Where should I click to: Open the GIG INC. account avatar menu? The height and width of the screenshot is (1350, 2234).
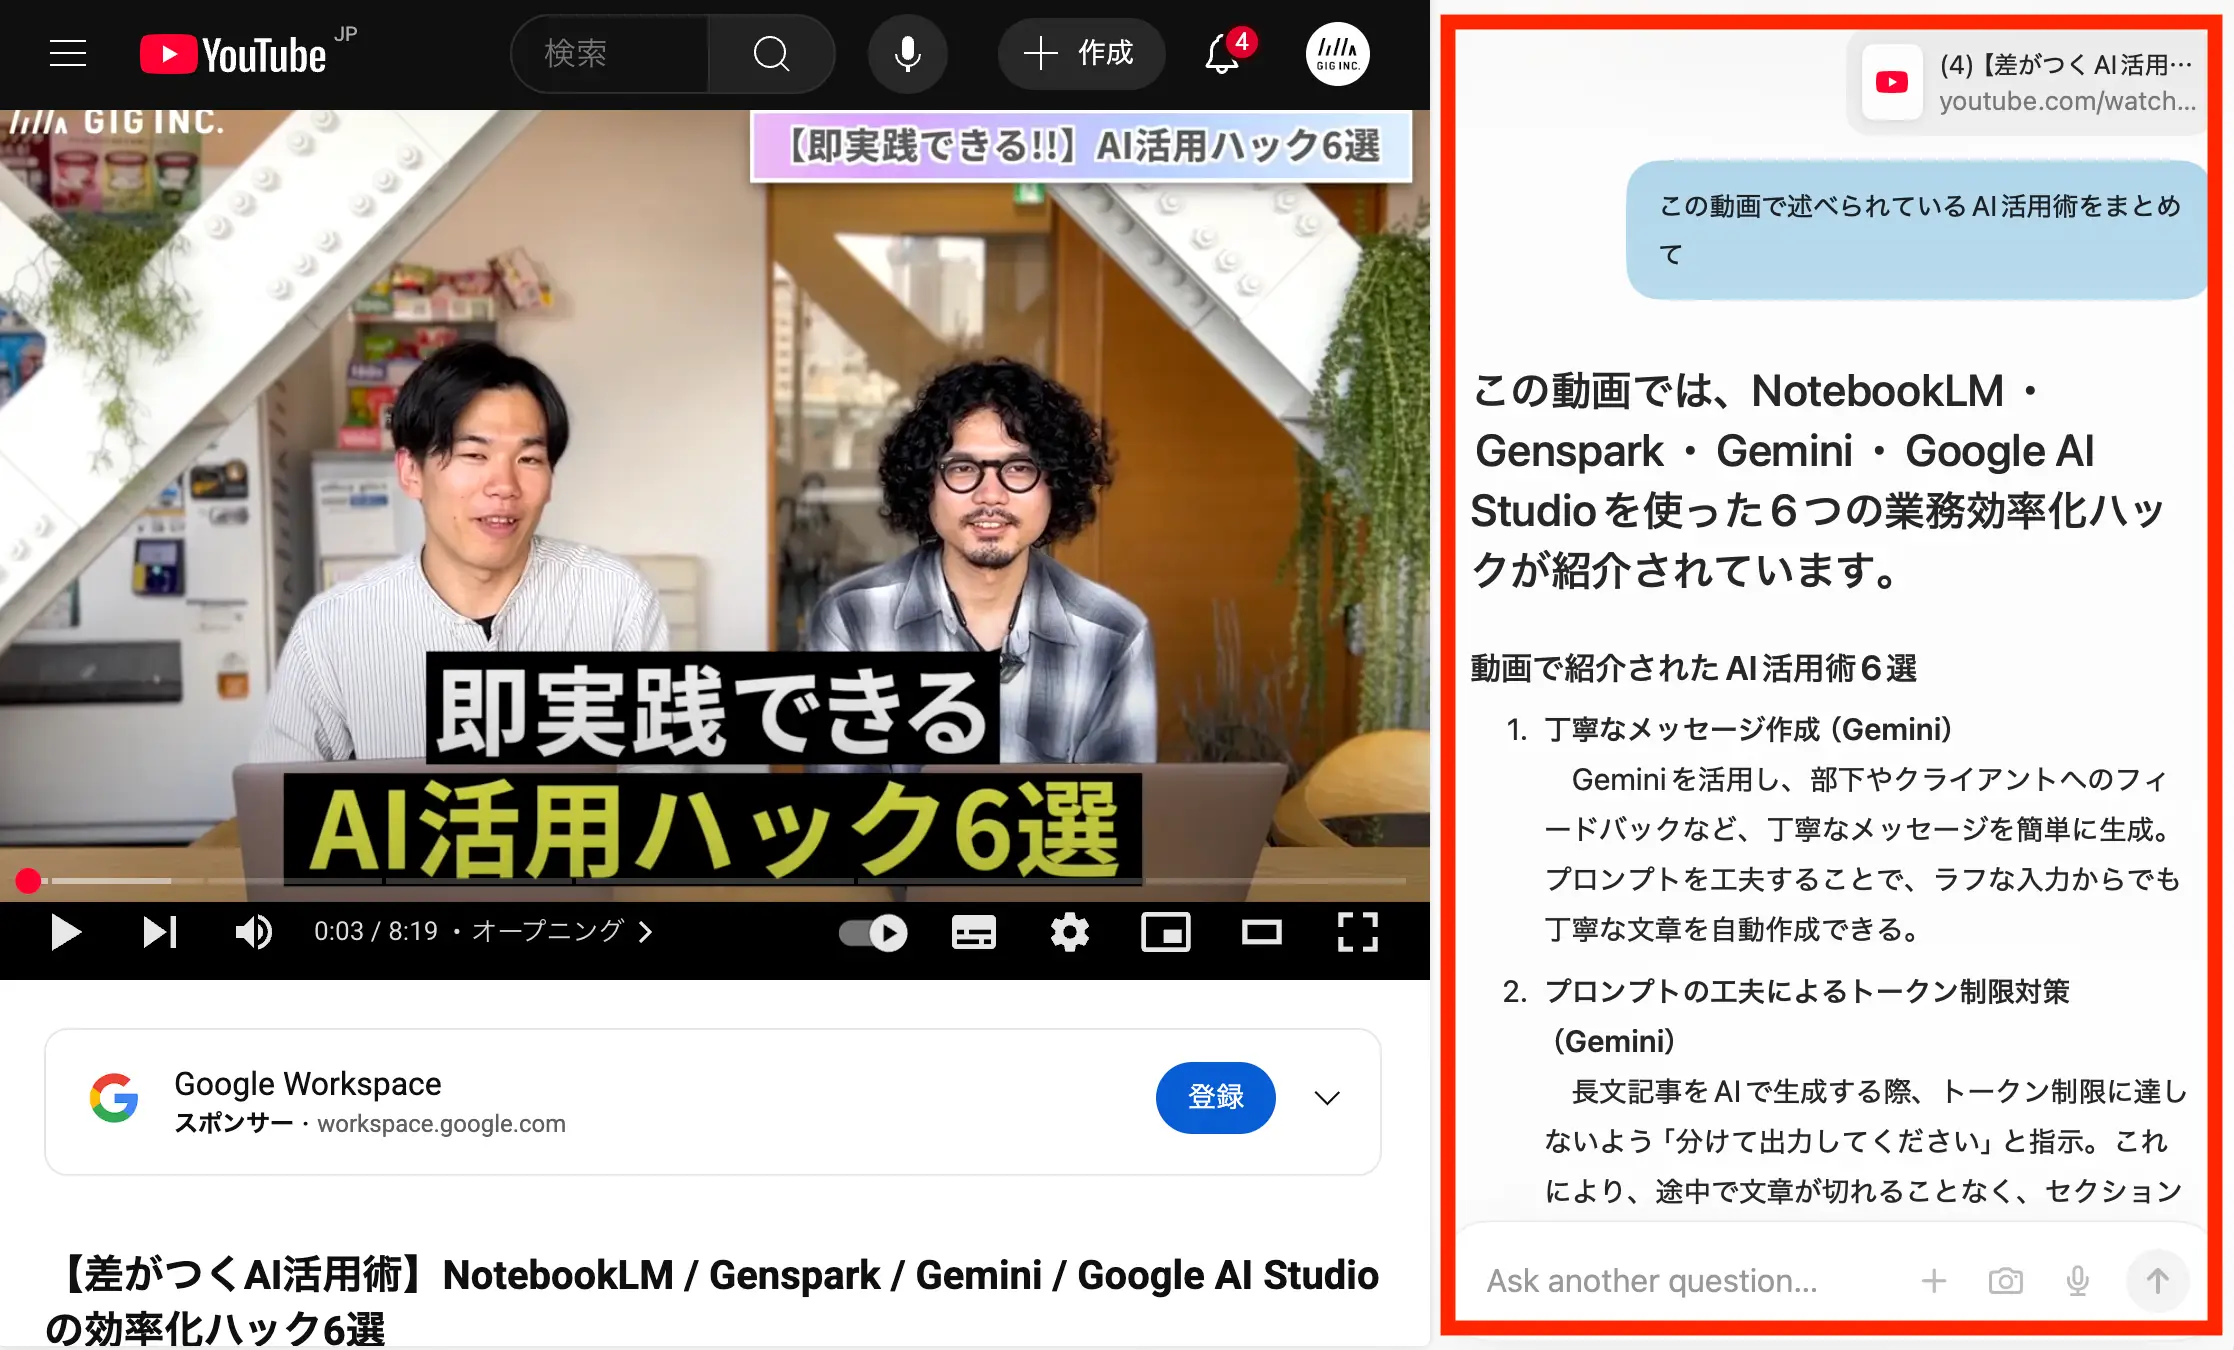[1337, 54]
